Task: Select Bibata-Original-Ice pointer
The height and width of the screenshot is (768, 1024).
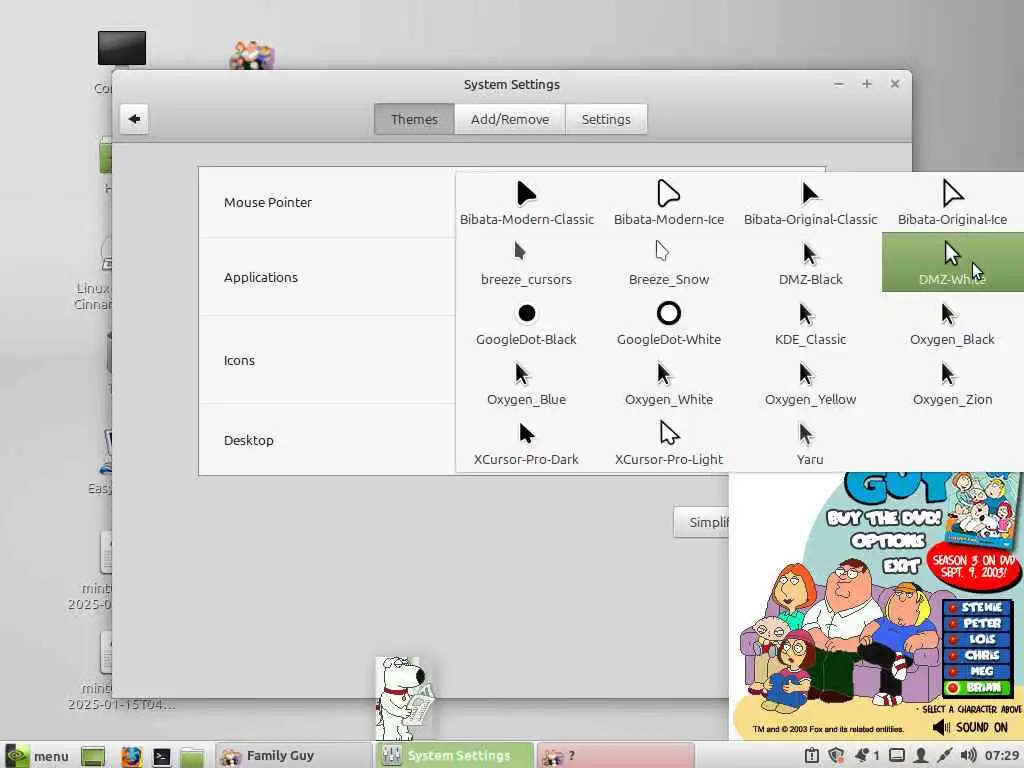Action: click(952, 203)
